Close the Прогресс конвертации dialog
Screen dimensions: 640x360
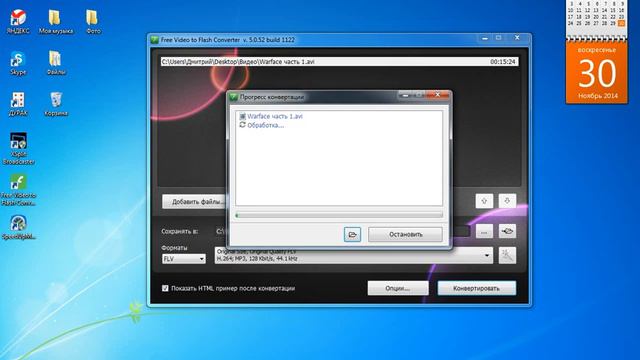coord(438,95)
